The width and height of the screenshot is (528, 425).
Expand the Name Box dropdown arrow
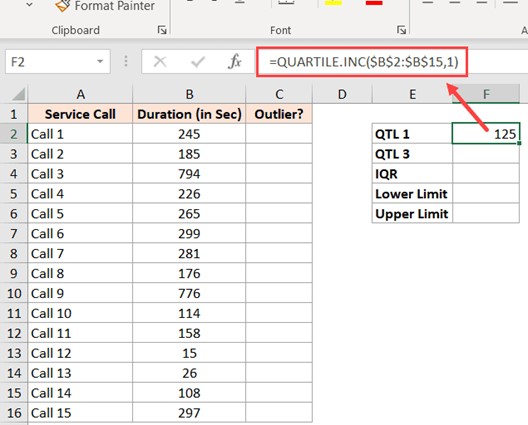point(100,62)
